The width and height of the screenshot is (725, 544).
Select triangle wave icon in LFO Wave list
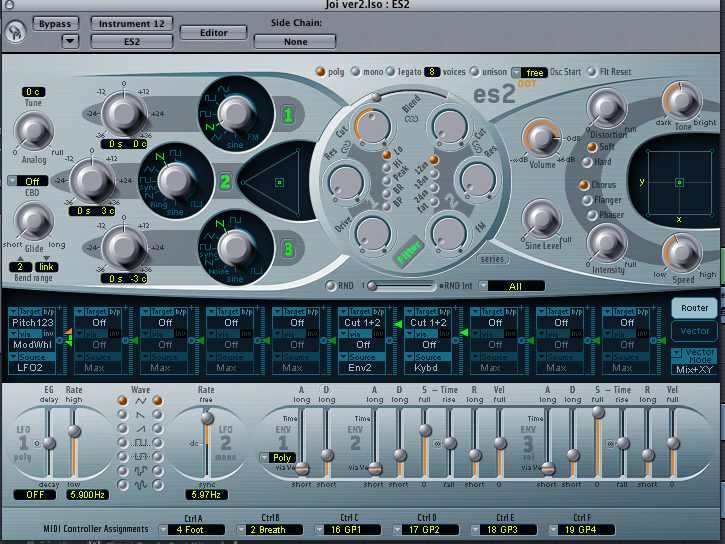coord(140,401)
